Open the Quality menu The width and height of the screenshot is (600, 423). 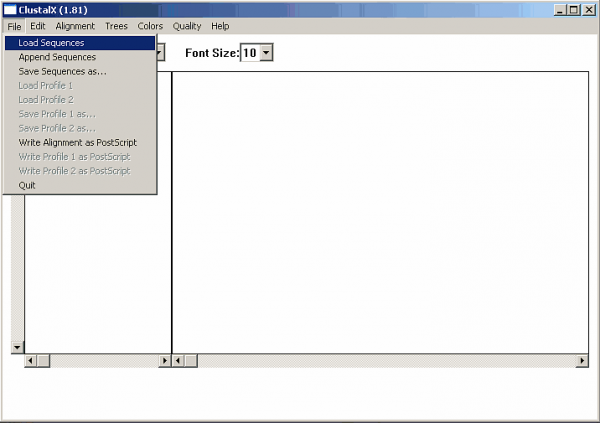(187, 26)
